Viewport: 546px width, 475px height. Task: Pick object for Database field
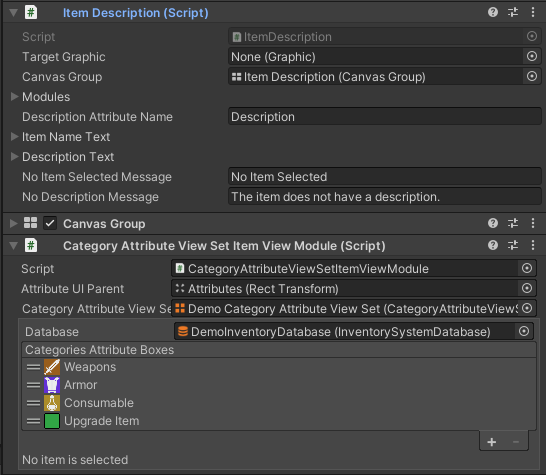[524, 331]
